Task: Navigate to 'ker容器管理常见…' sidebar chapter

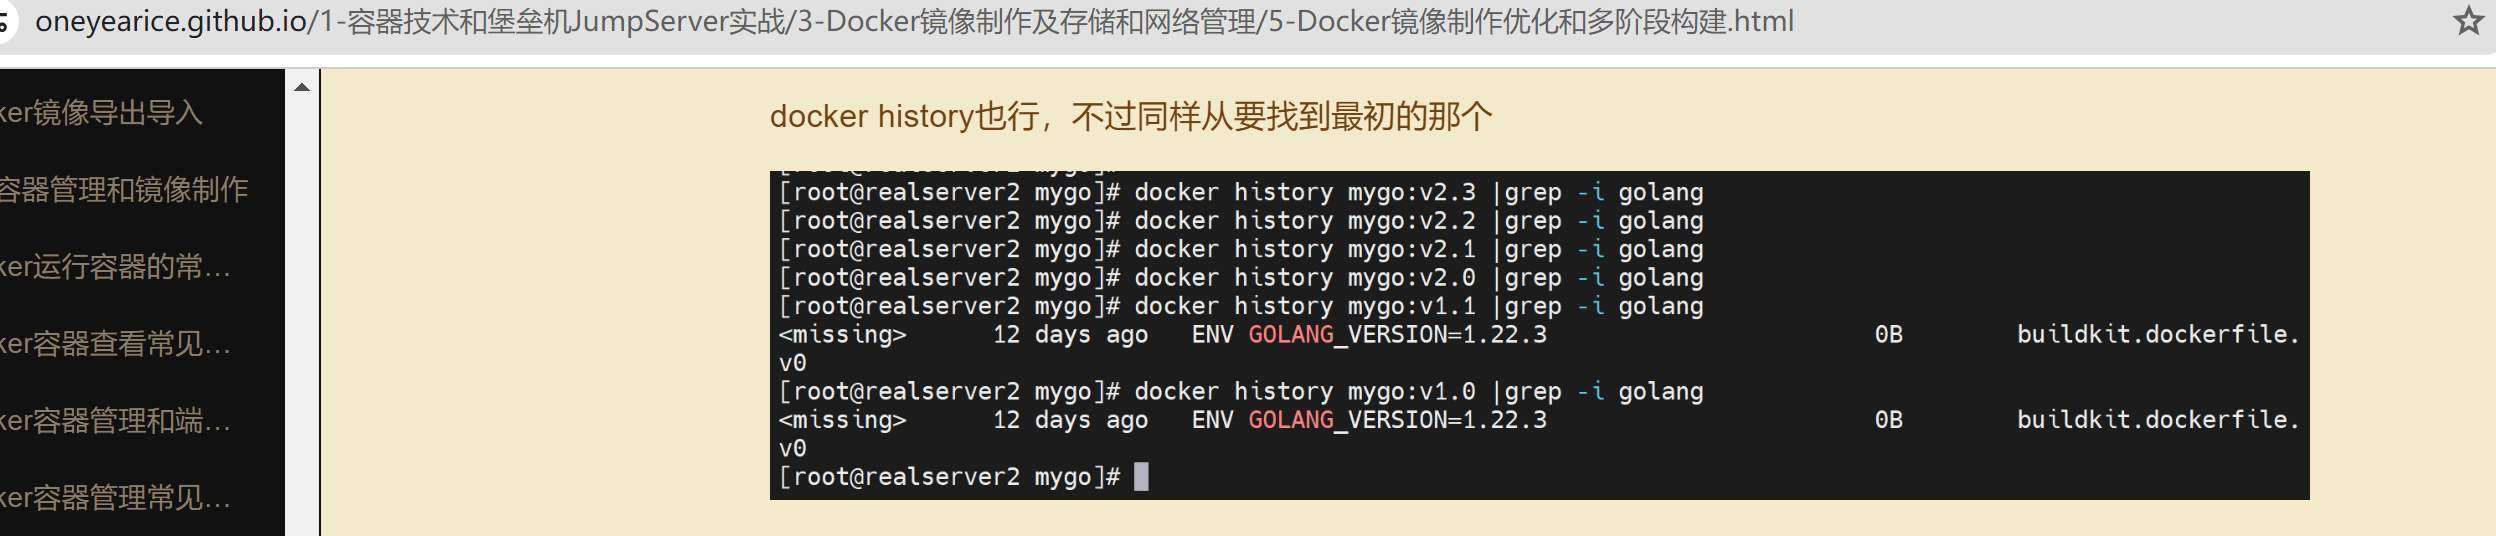Action: tap(115, 497)
